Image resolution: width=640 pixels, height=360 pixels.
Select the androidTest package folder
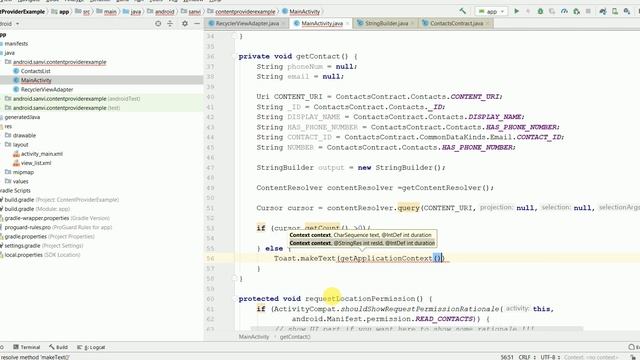[x=76, y=99]
